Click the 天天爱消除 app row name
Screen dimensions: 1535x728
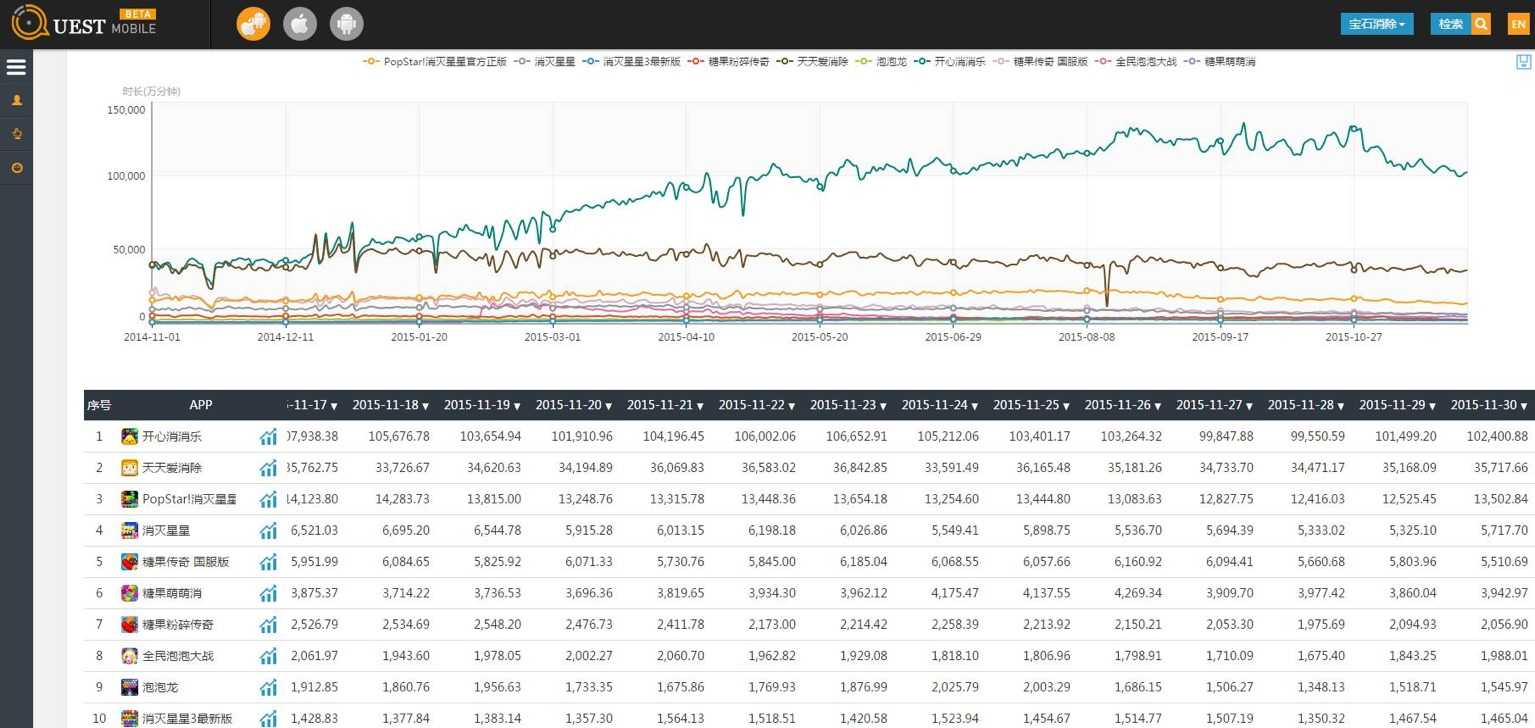171,468
